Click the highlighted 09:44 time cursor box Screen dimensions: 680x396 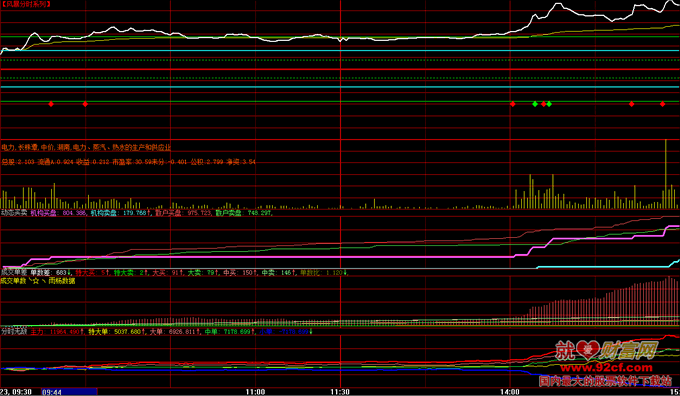click(69, 392)
